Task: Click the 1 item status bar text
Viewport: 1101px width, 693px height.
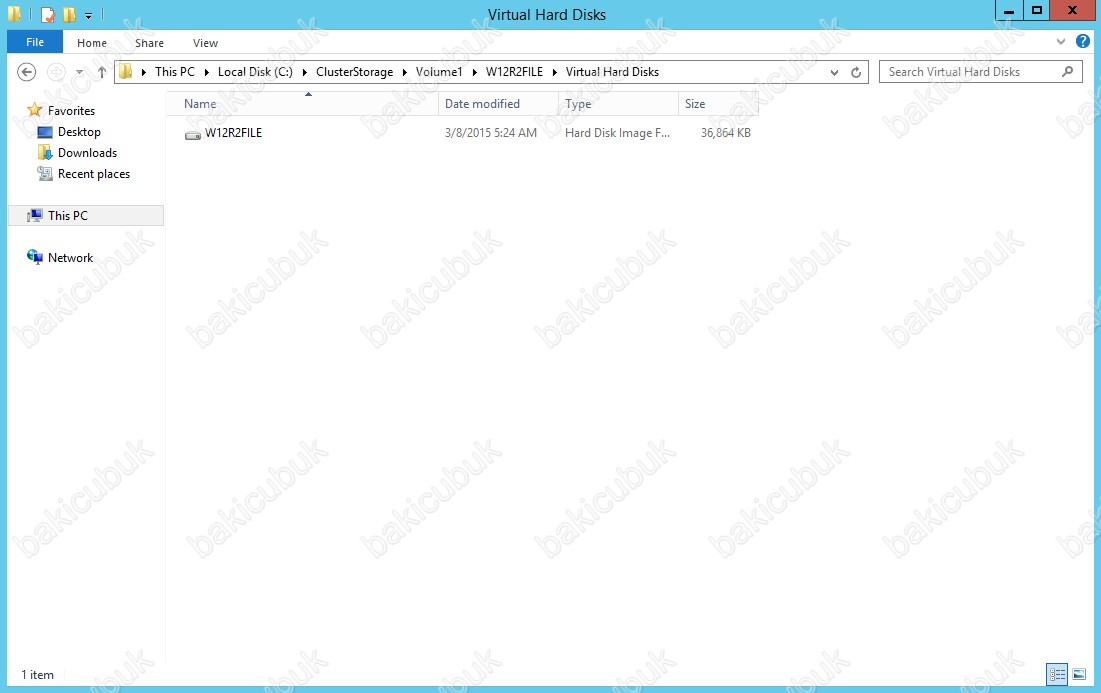Action: pyautogui.click(x=37, y=675)
